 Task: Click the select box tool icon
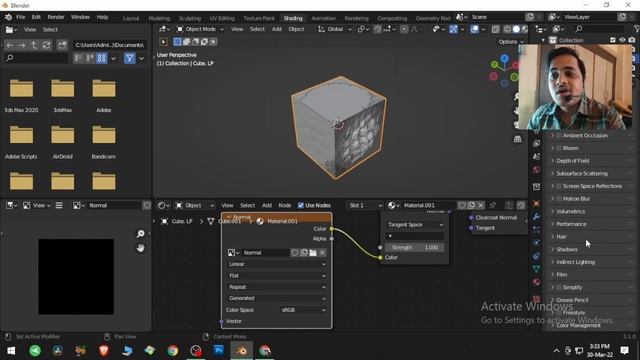(177, 42)
